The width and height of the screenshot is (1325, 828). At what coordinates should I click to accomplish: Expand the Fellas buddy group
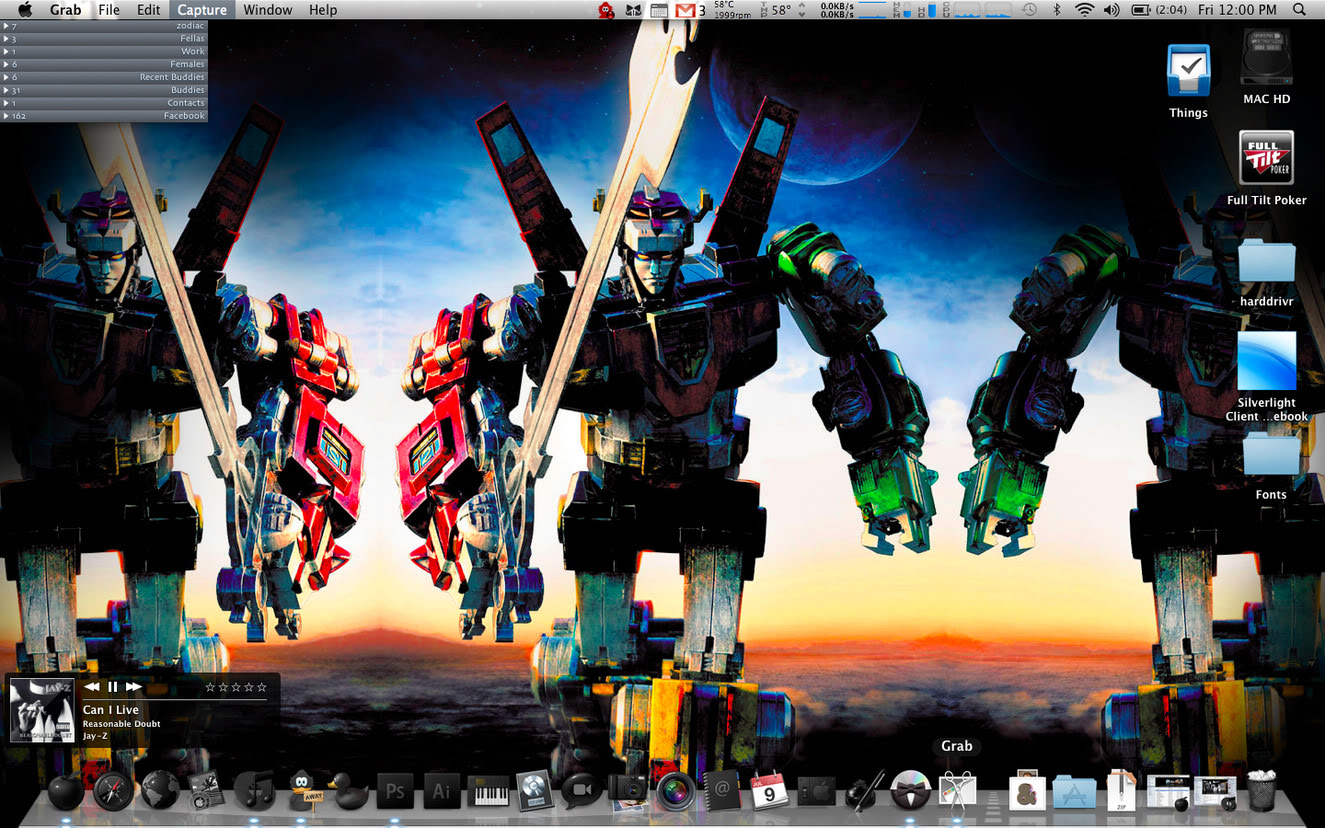[x=103, y=39]
